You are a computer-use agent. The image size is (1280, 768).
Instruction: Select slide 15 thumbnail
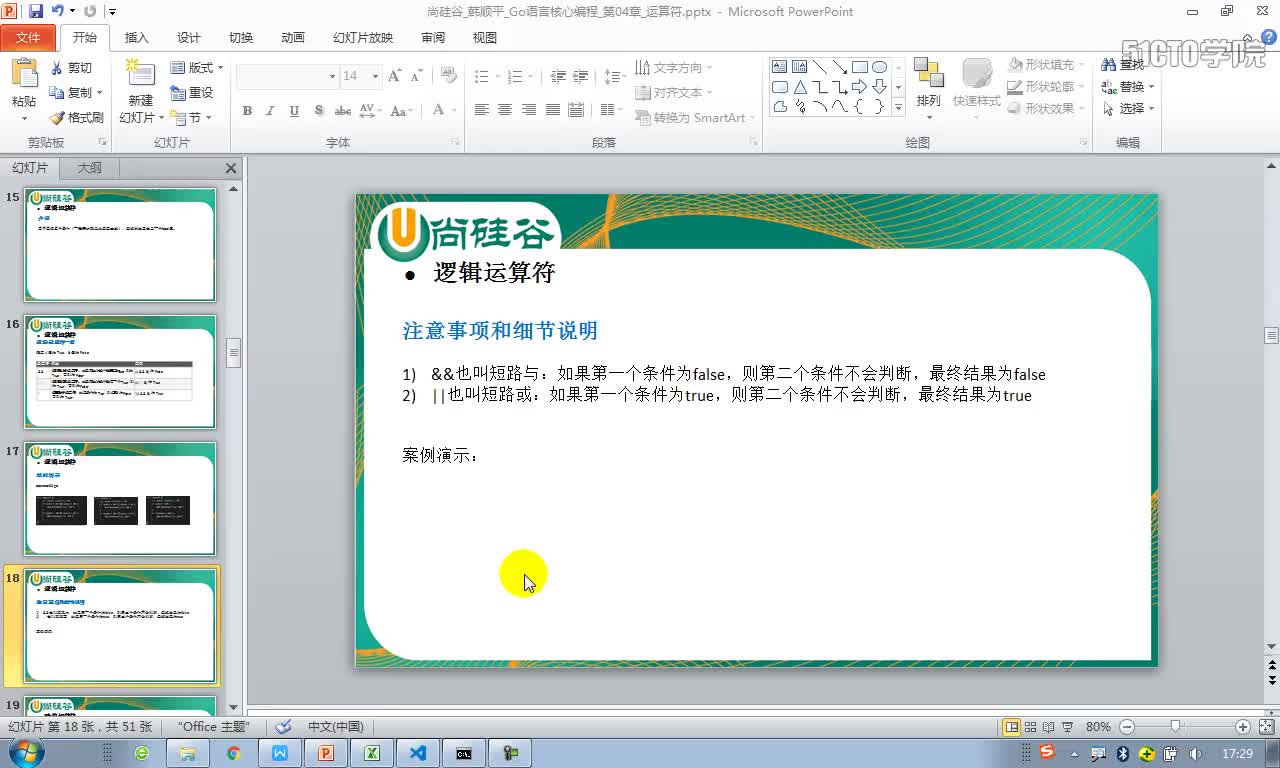[x=120, y=245]
